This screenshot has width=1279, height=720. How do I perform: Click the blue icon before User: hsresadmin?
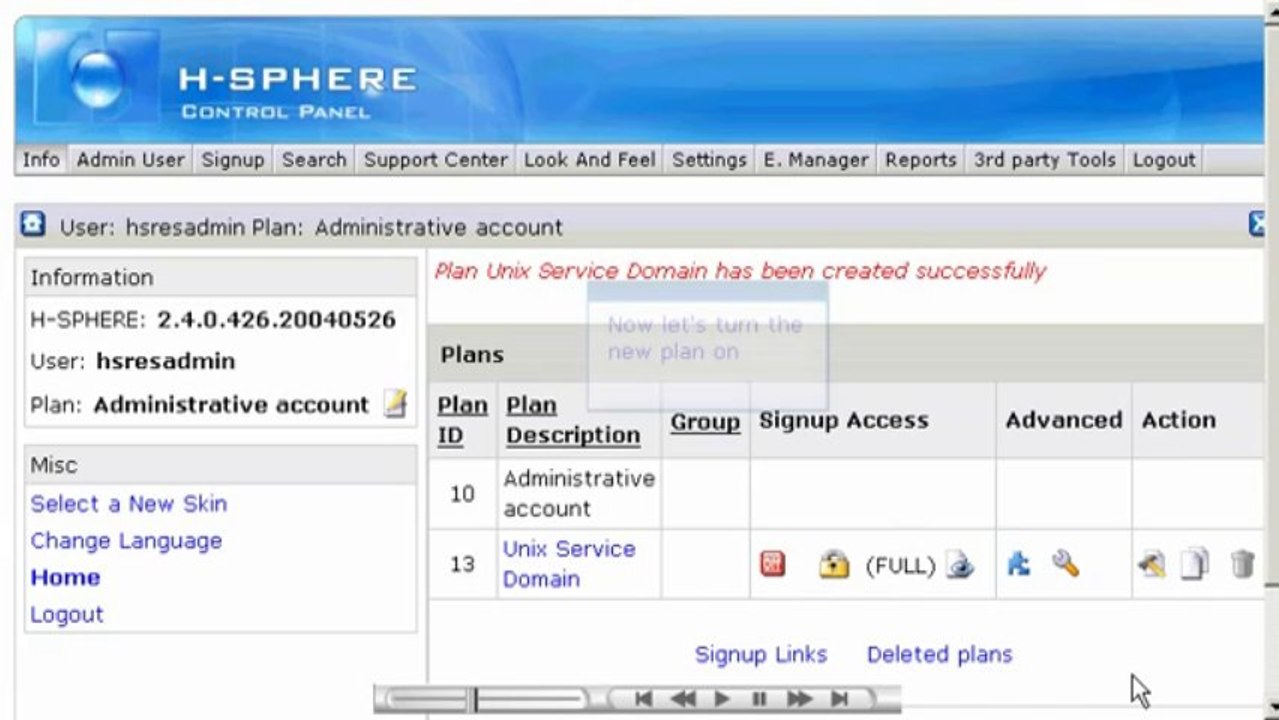point(33,224)
